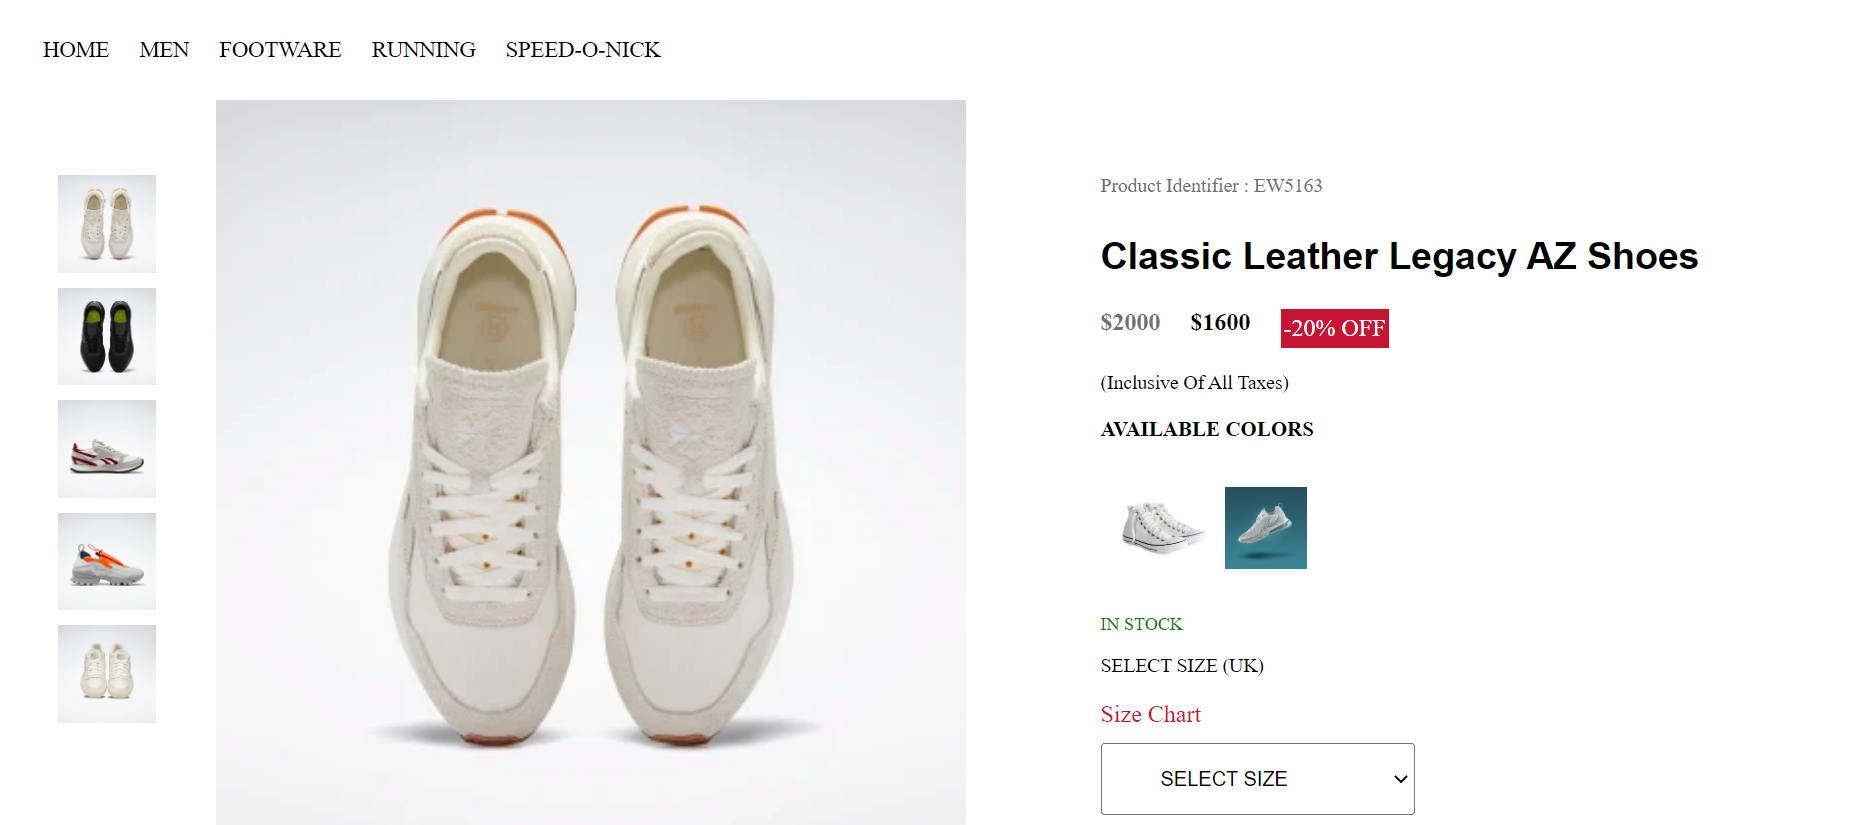
Task: Expand the SELECT SIZE dropdown
Action: point(1257,779)
